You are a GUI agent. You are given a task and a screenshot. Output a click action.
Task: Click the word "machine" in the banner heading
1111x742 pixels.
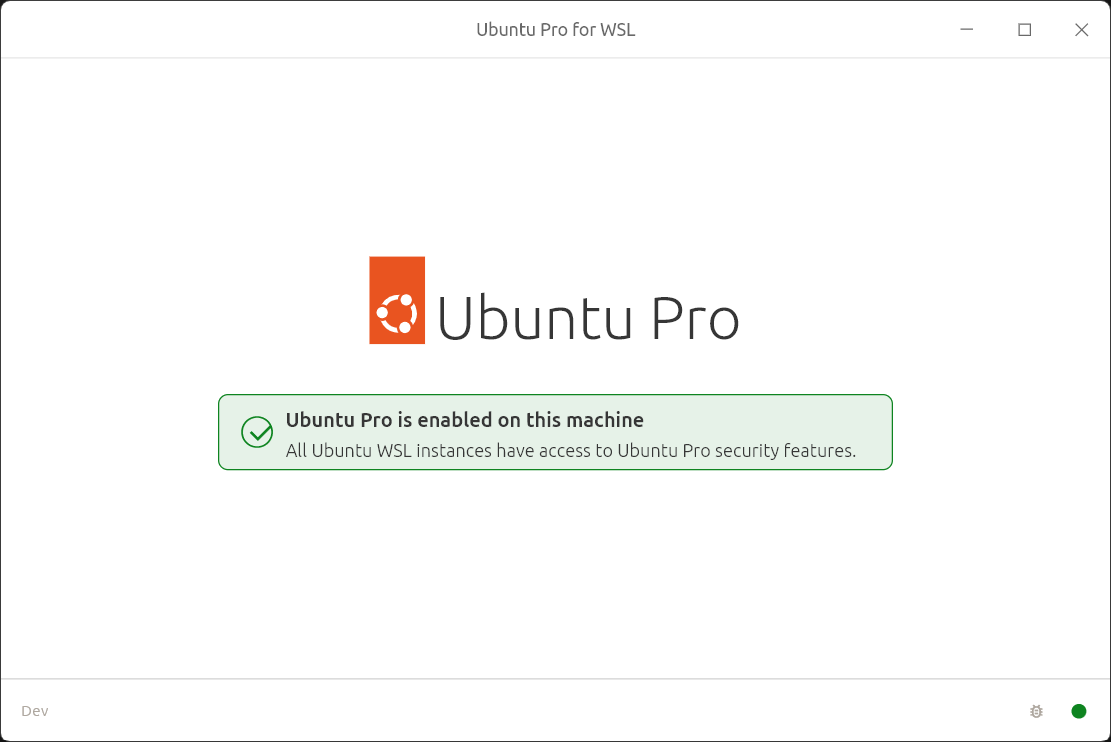point(606,420)
